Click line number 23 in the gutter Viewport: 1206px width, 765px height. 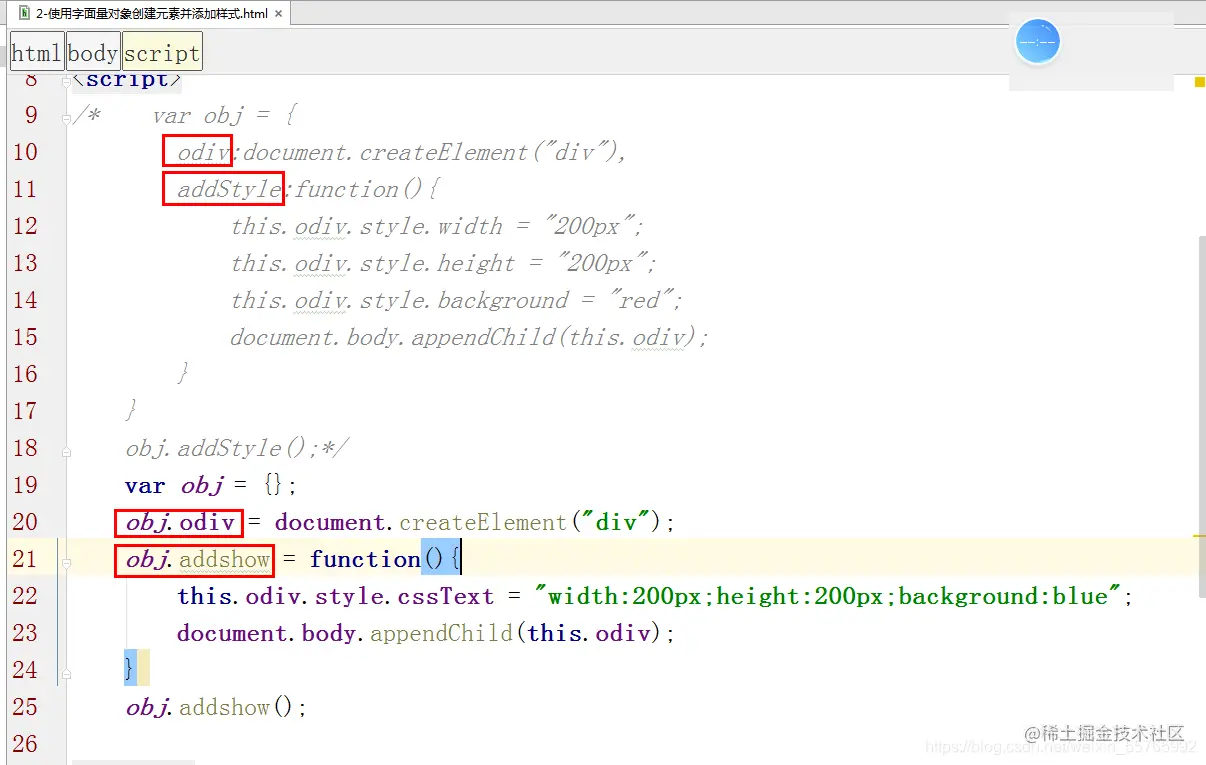point(25,633)
